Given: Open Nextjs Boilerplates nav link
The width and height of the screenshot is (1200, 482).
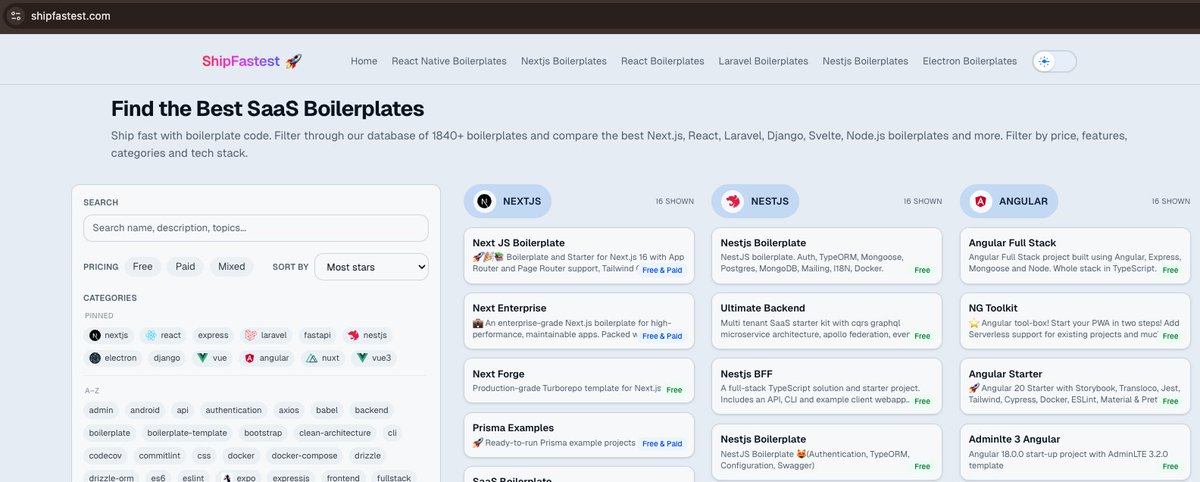Looking at the screenshot, I should pos(564,61).
